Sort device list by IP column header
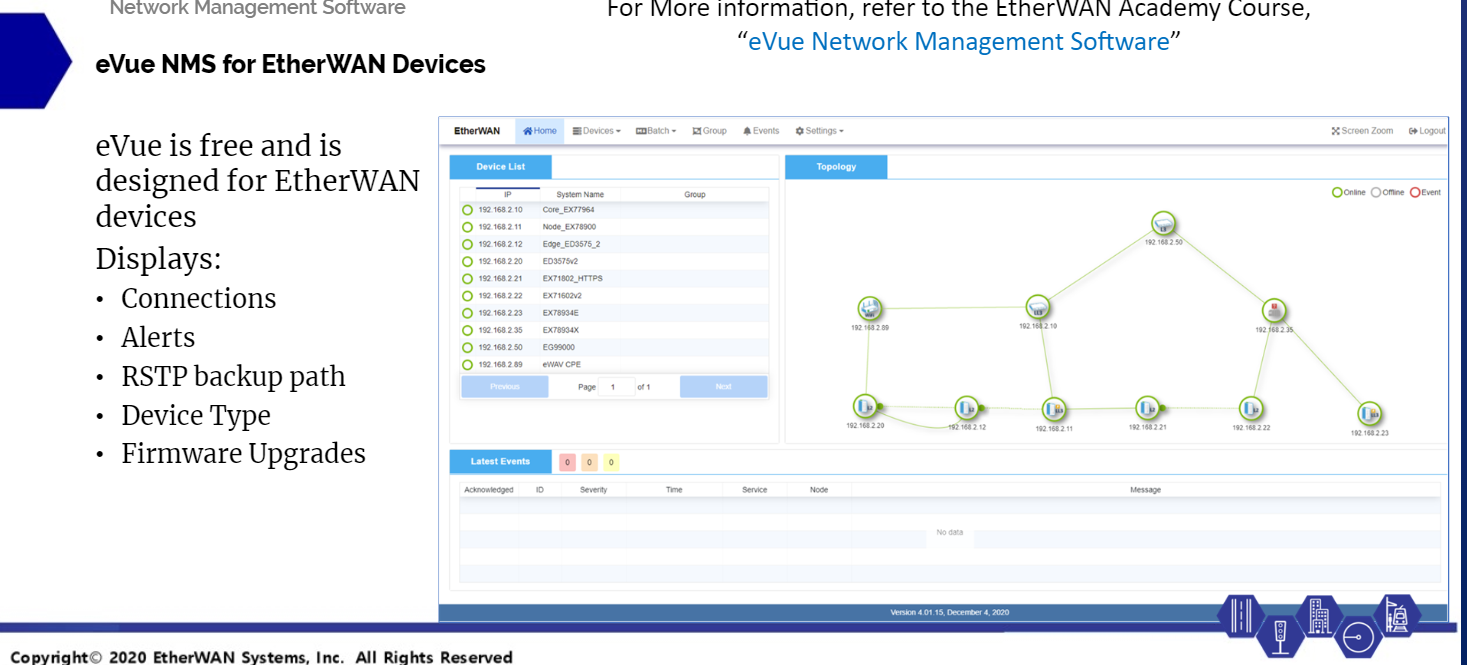 click(x=508, y=194)
